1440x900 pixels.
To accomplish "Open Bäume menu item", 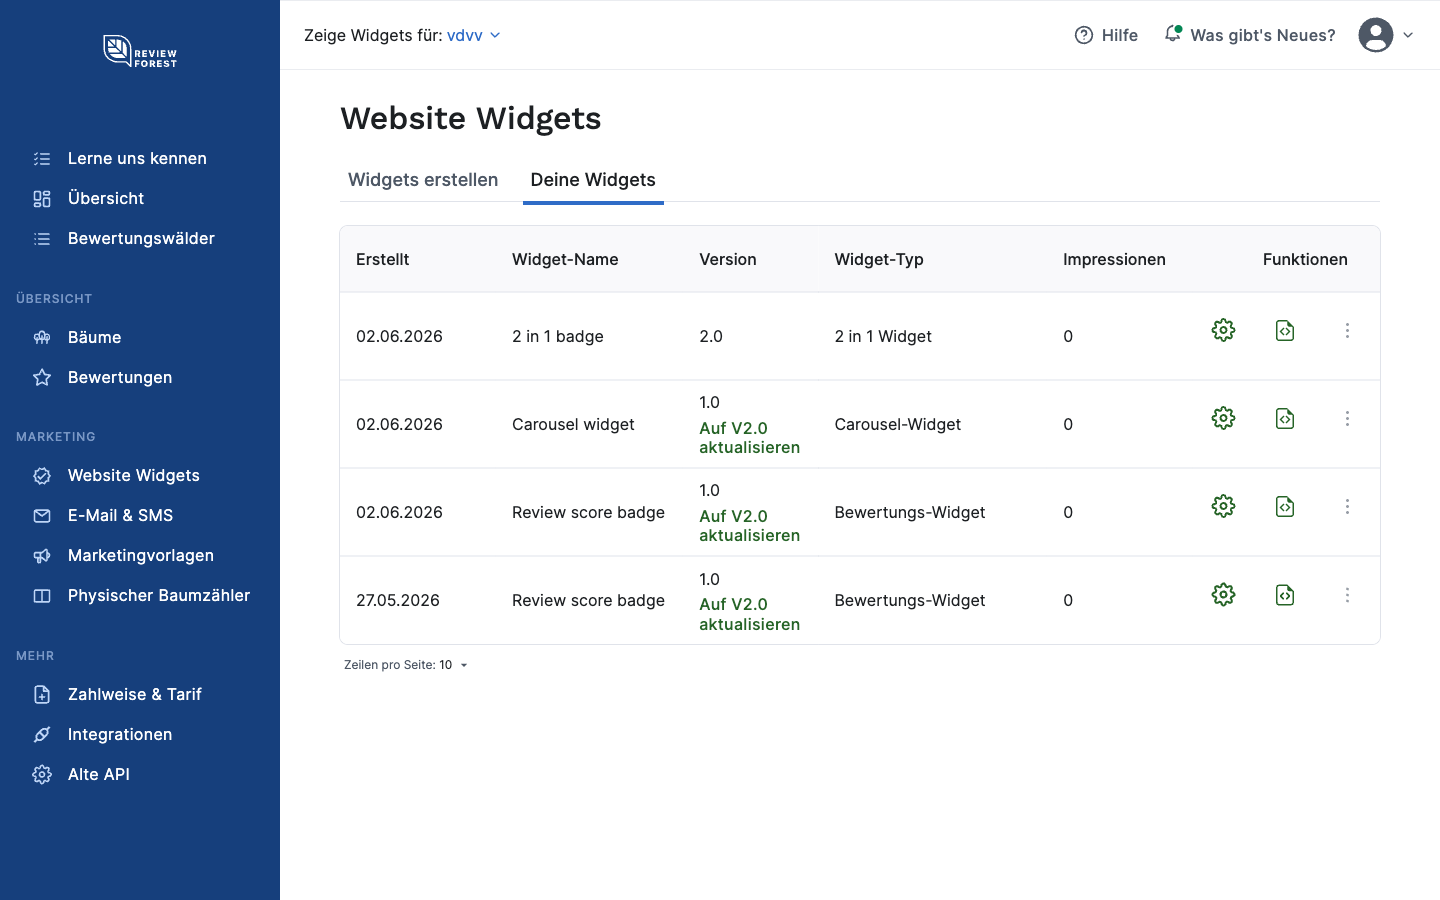I will [x=95, y=338].
